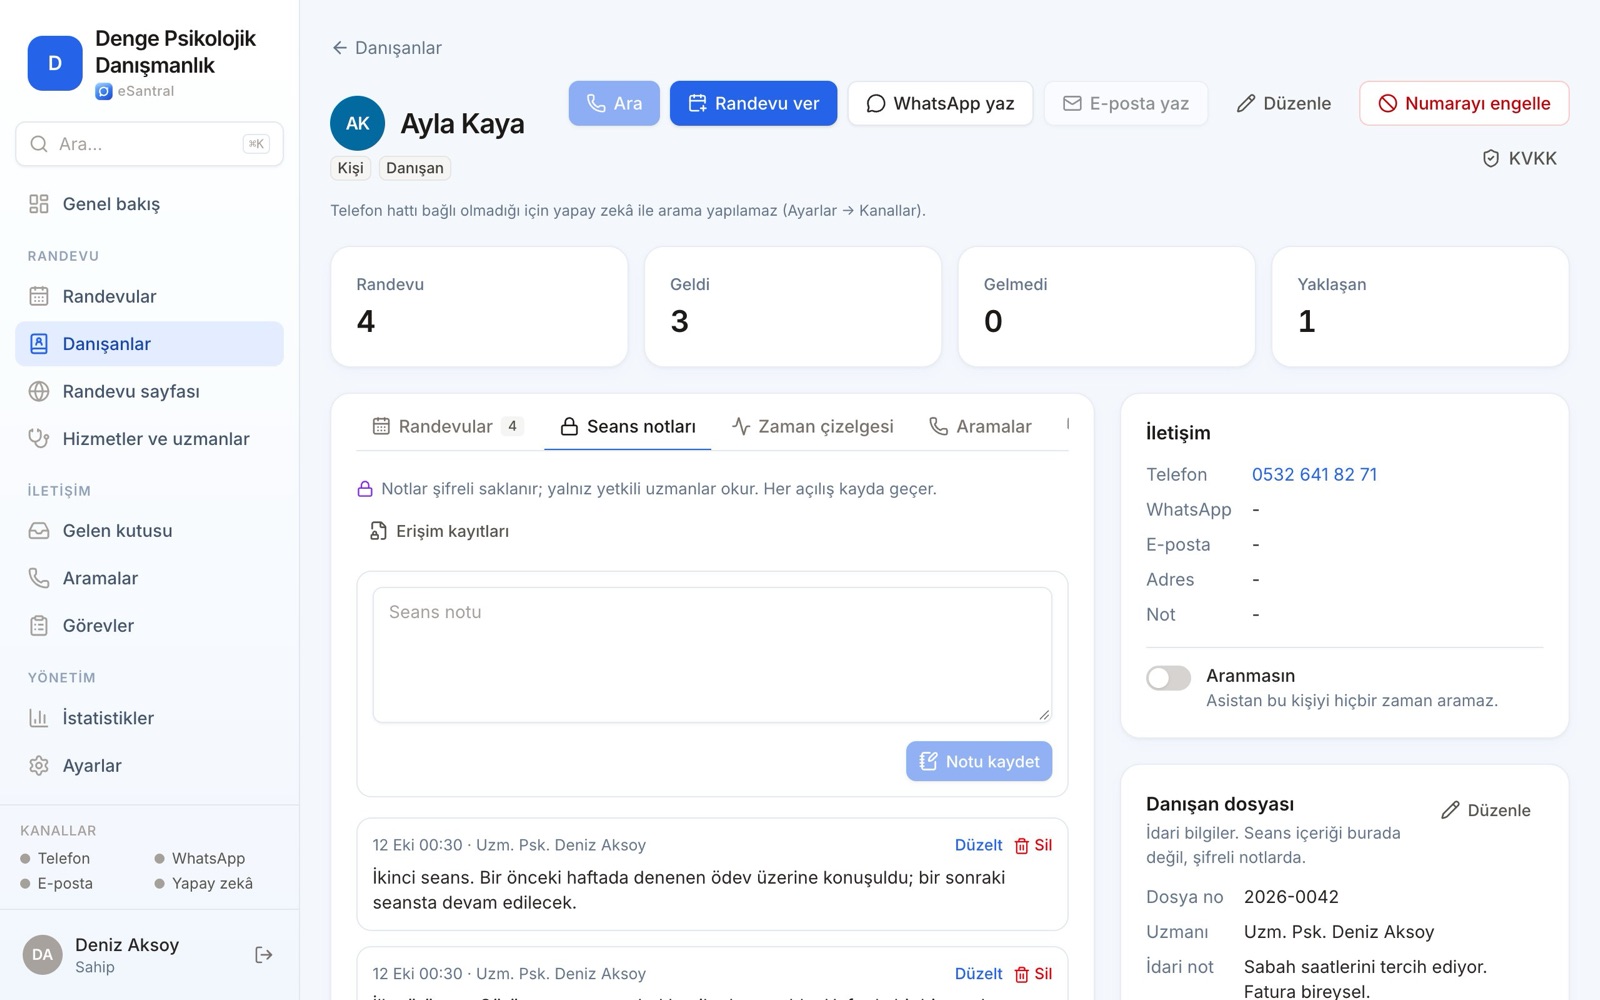Switch to the Aramalar tab

980,426
